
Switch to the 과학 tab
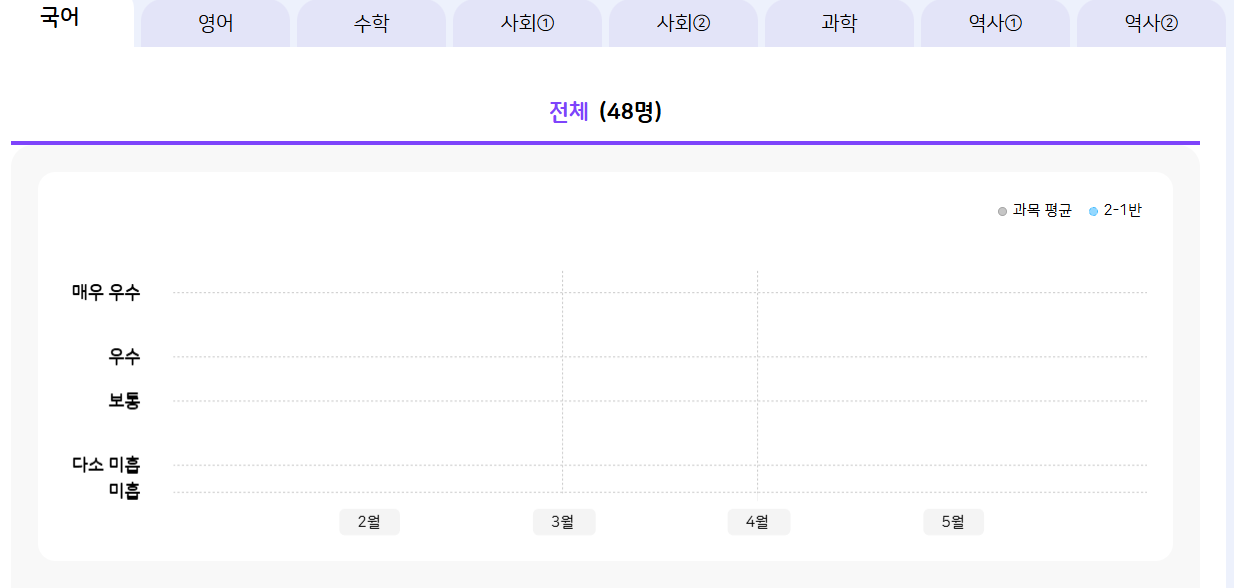tap(839, 24)
